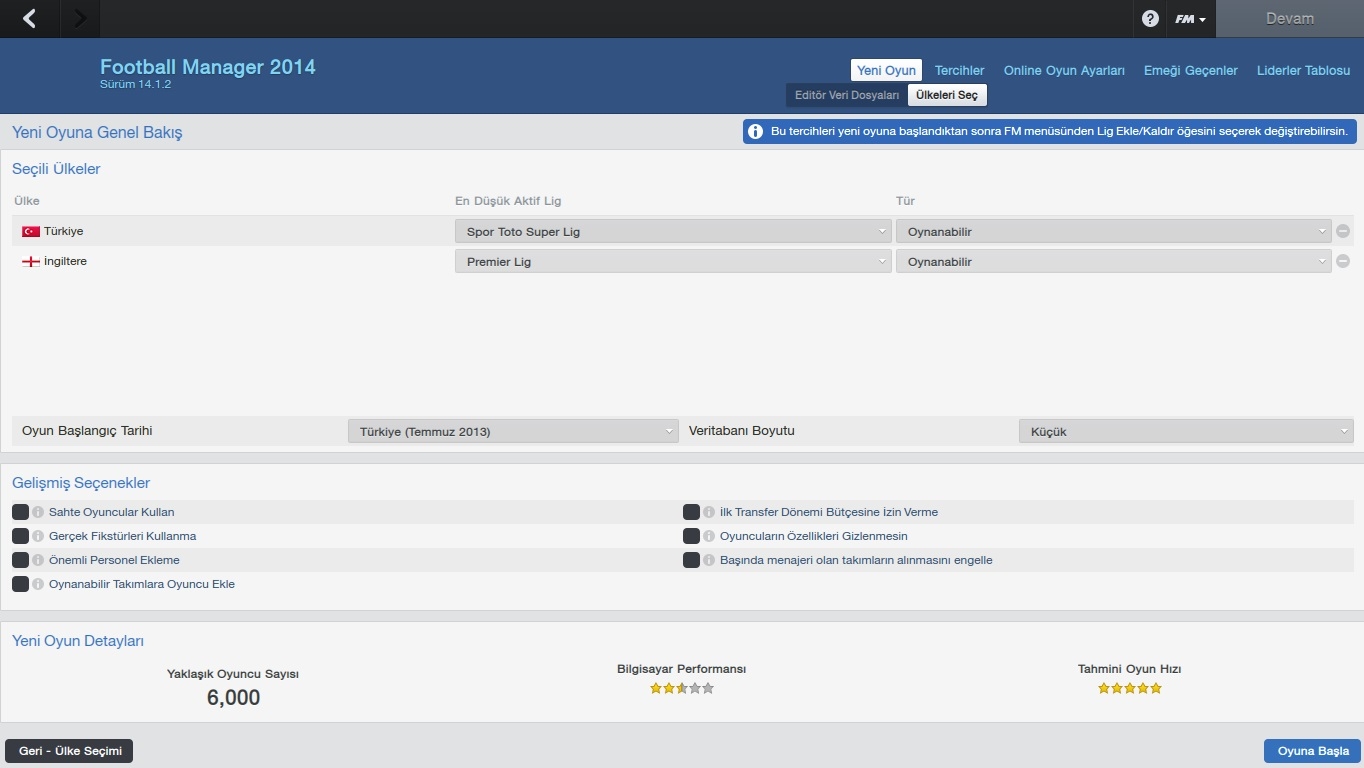Screen dimensions: 1364x768
Task: Click info icon beside Sahte Oyuncular Kullan
Action: [x=39, y=512]
